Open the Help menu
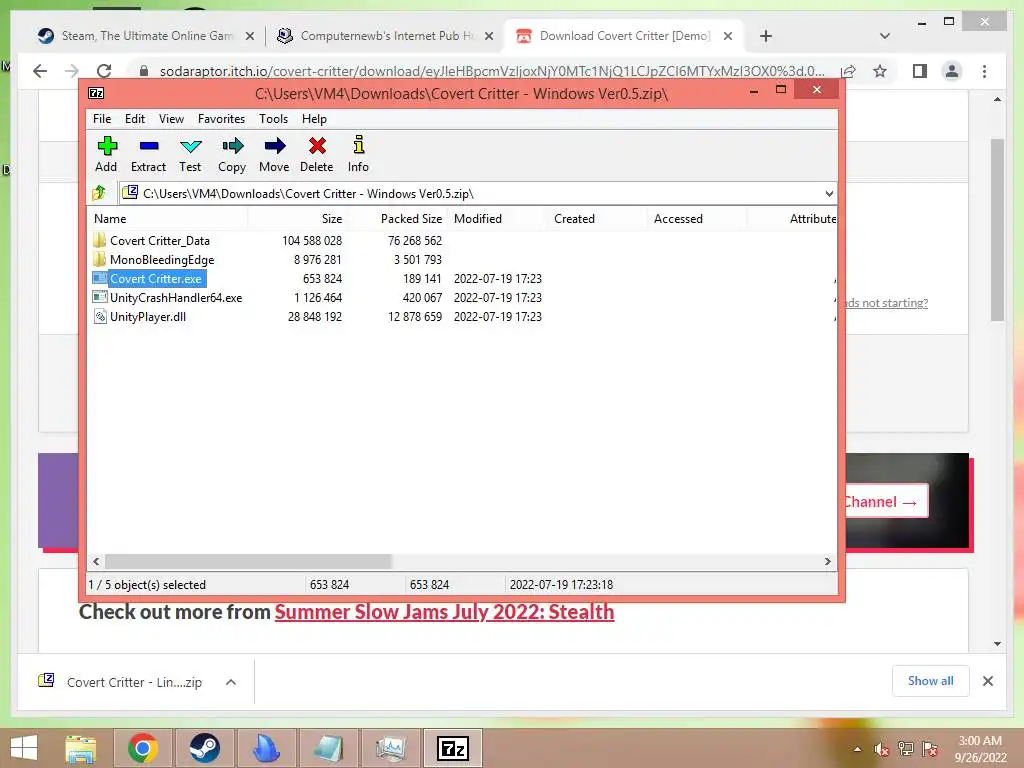 [x=314, y=119]
